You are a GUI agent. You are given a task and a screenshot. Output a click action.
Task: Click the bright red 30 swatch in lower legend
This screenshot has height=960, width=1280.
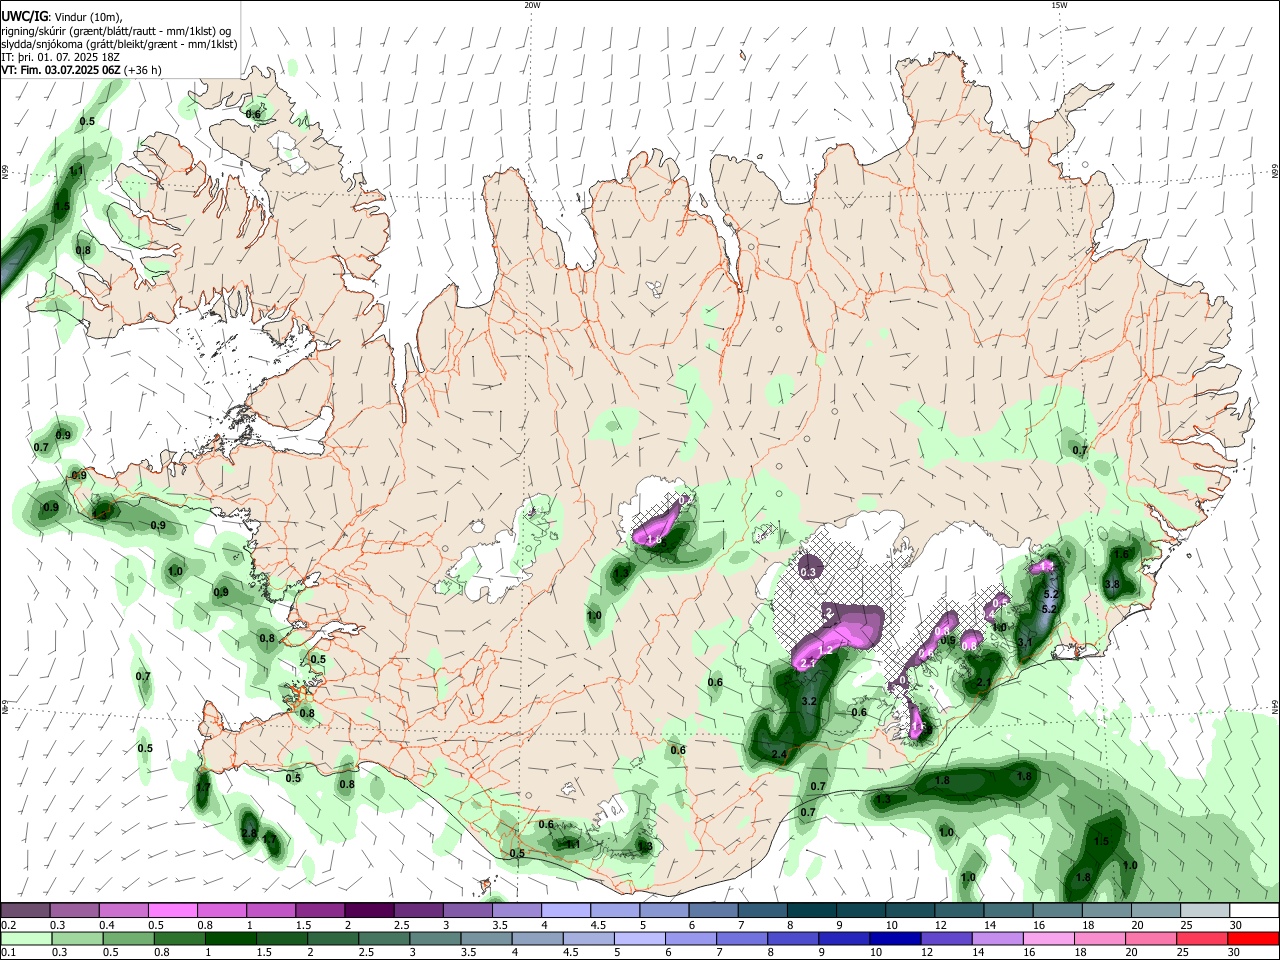1252,938
